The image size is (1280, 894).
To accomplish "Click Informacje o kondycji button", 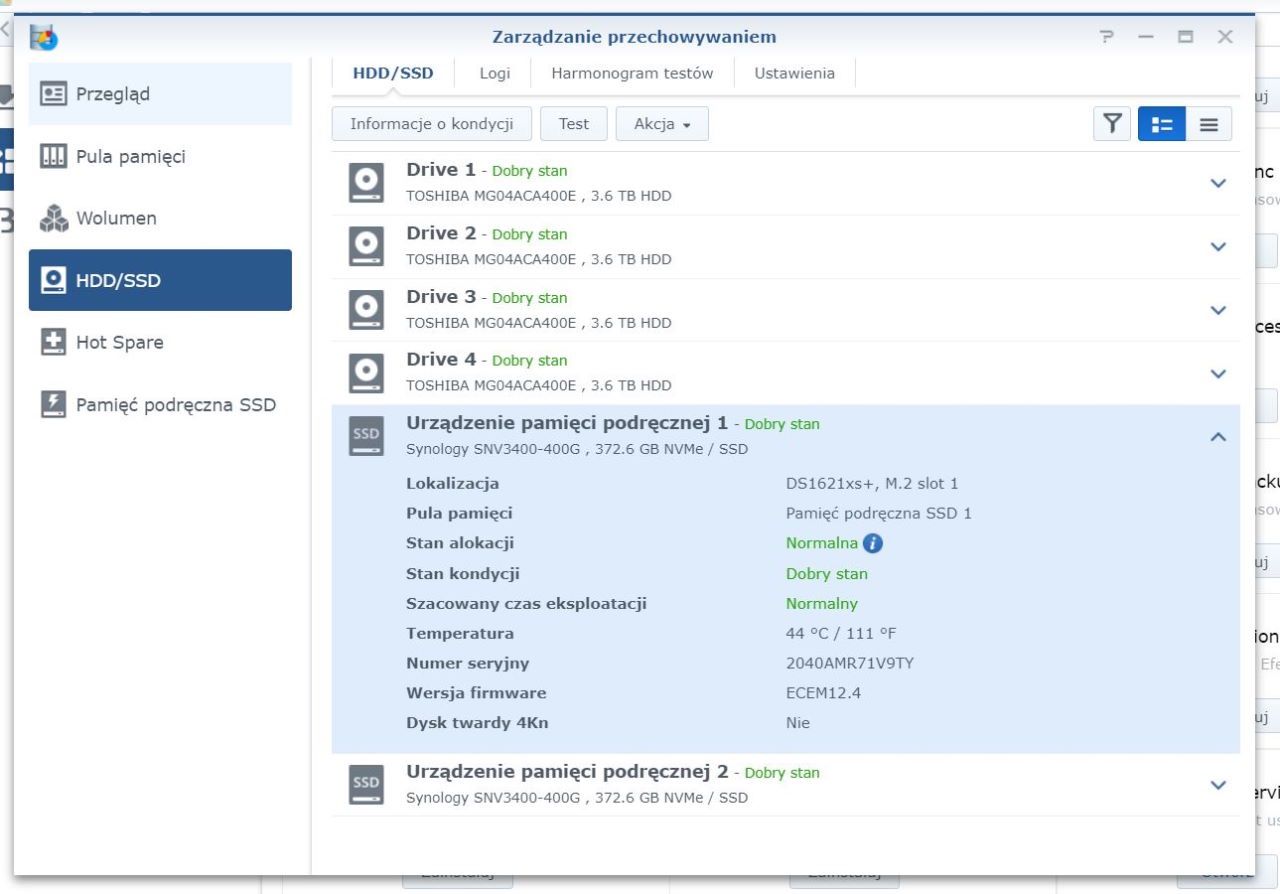I will pos(432,124).
